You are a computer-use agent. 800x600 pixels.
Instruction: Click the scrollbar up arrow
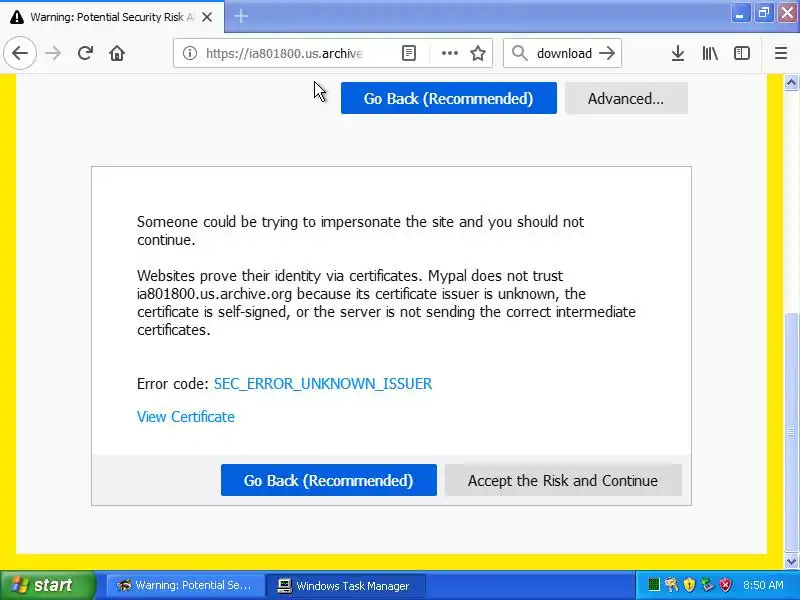click(x=791, y=82)
